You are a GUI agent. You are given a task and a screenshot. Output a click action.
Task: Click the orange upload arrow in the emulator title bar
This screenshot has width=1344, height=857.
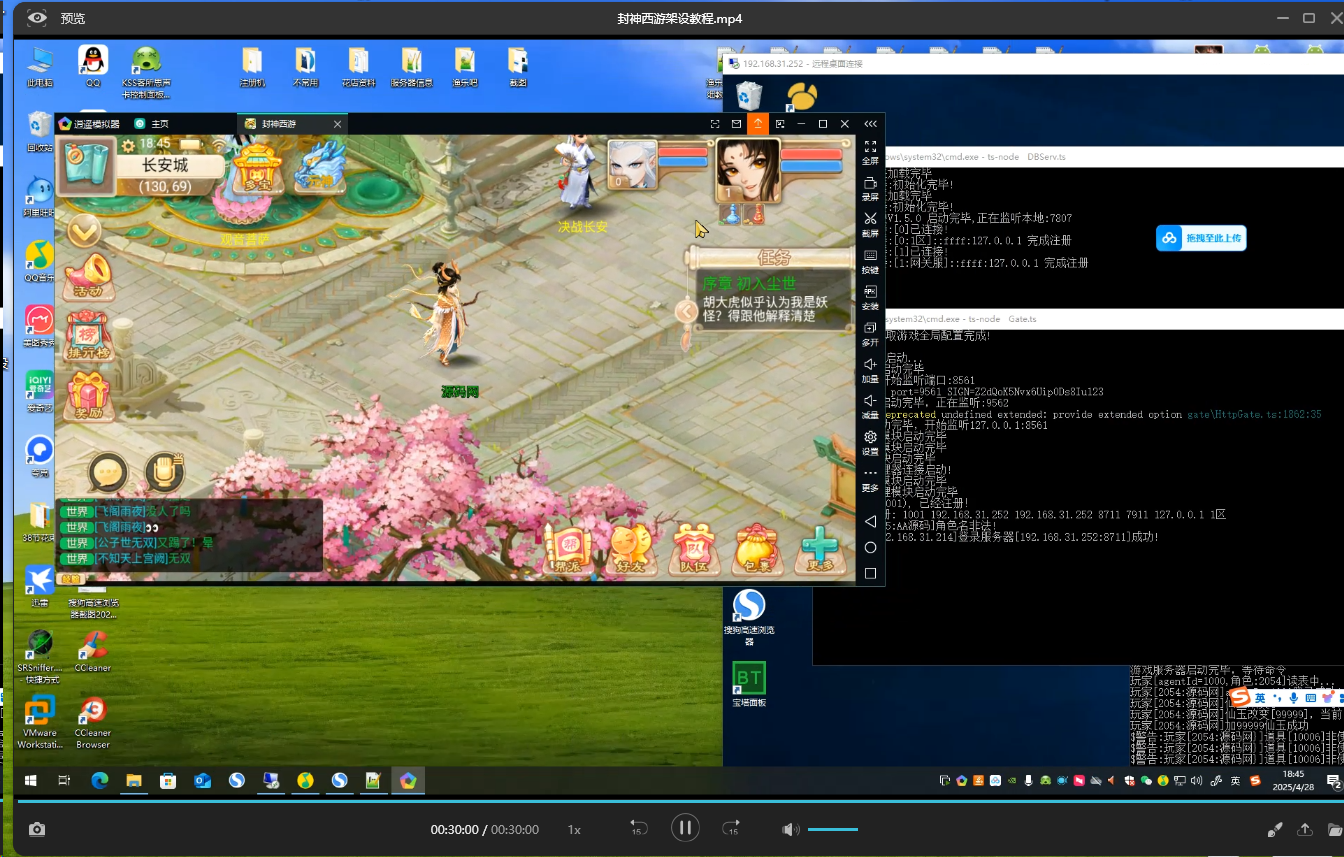pyautogui.click(x=758, y=124)
